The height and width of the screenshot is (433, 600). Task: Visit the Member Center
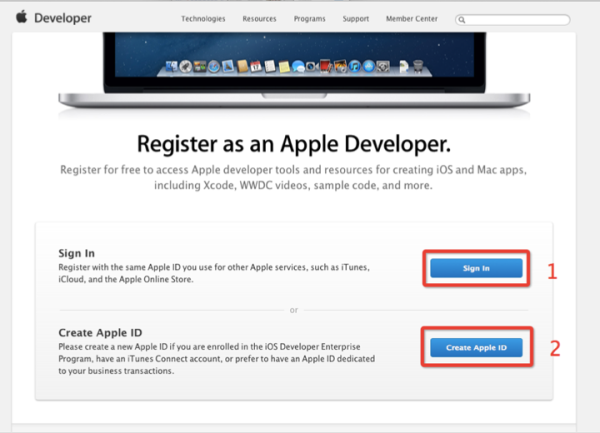(412, 19)
